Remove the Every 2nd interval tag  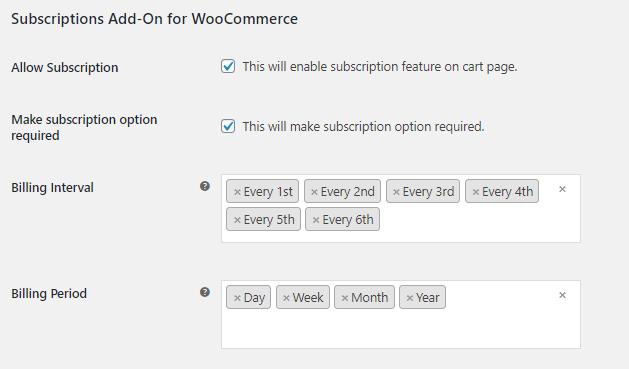[x=314, y=192]
